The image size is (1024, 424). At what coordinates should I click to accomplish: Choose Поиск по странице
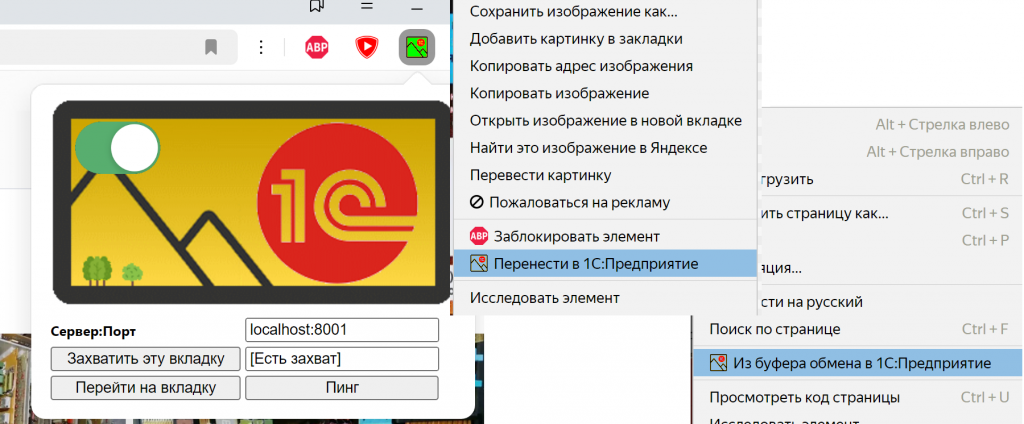pyautogui.click(x=857, y=329)
